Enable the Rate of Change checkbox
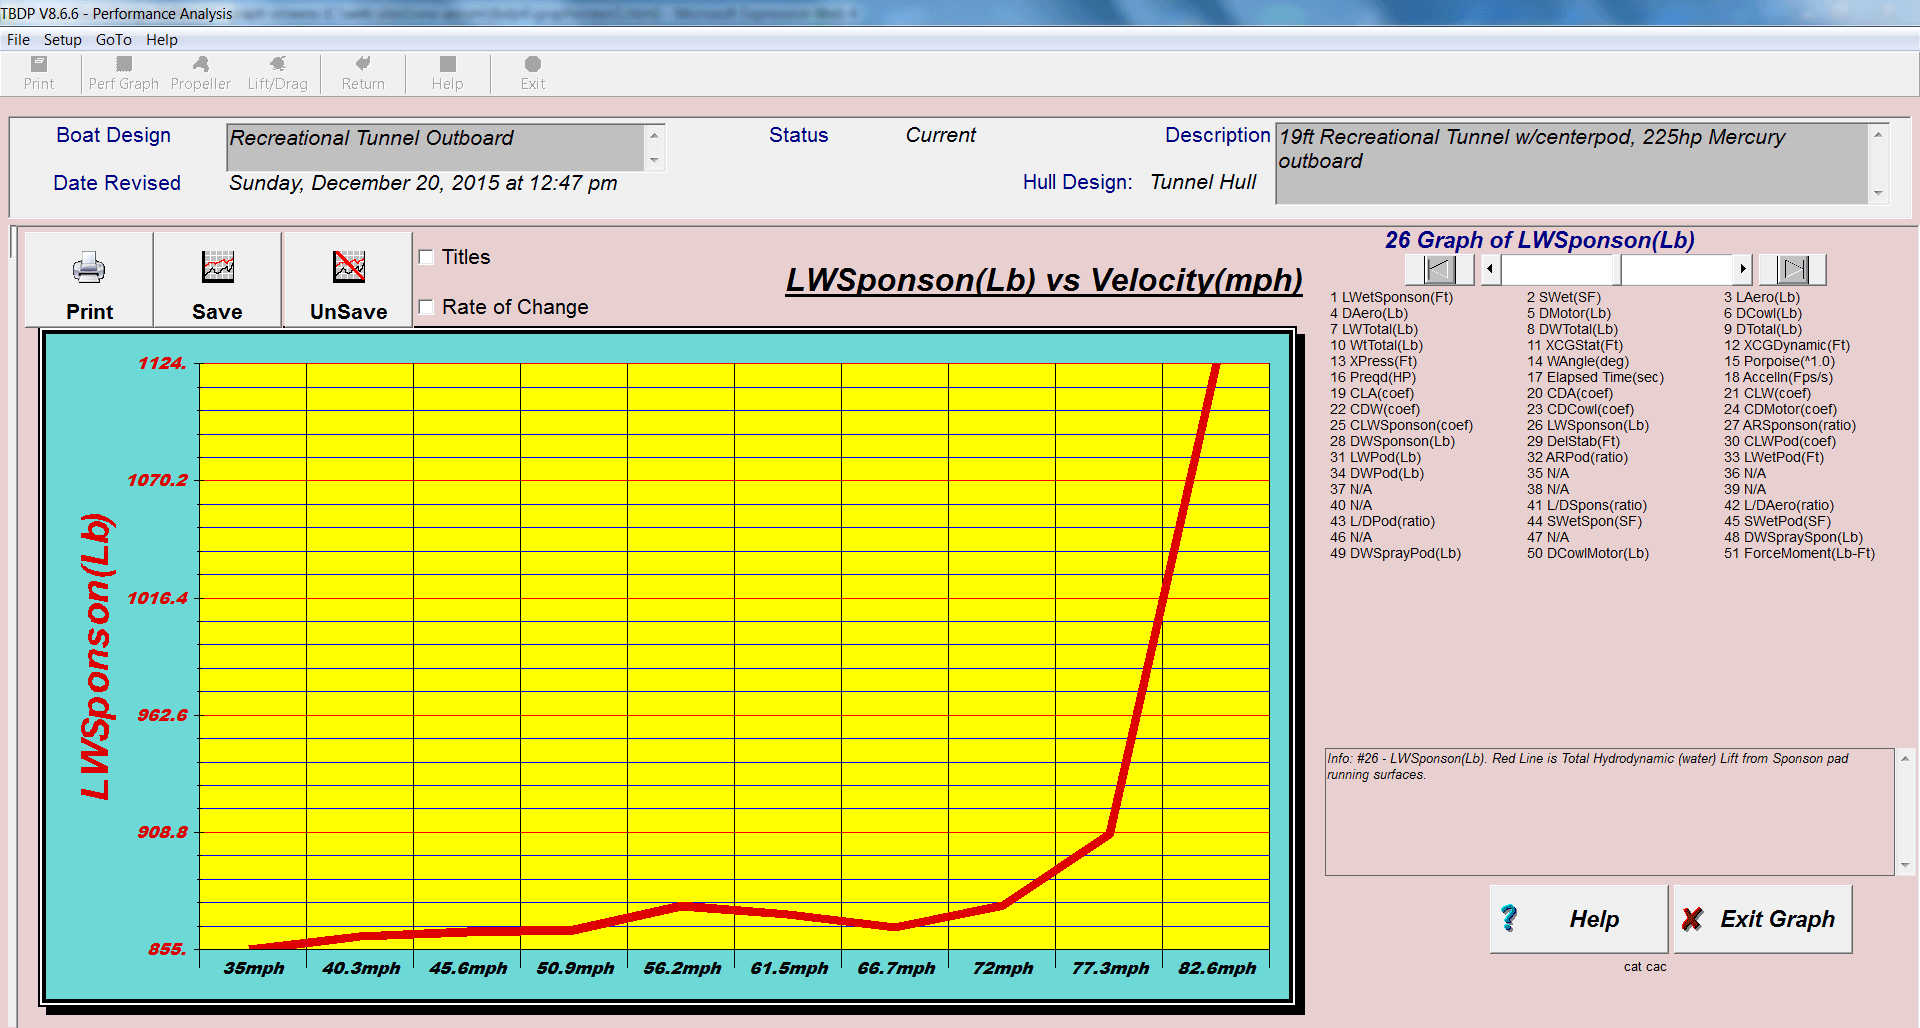 pyautogui.click(x=426, y=307)
